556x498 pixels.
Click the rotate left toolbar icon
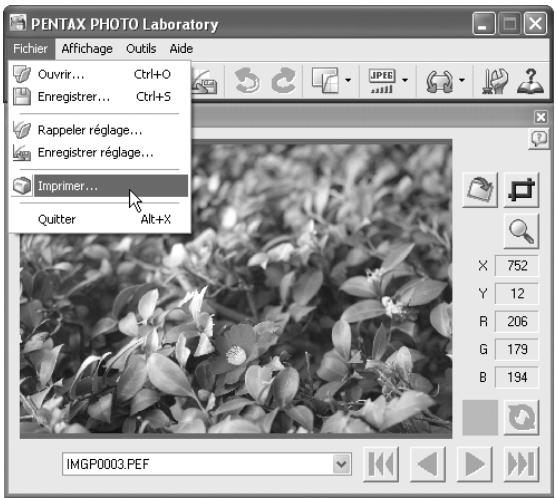247,81
